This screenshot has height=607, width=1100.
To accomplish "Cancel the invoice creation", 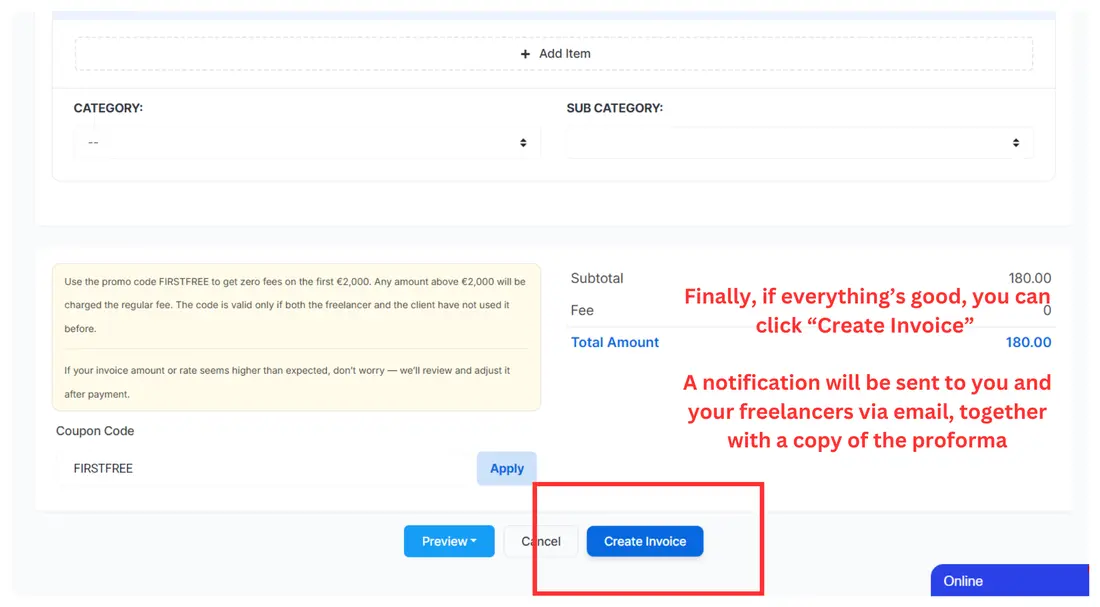I will (x=540, y=541).
